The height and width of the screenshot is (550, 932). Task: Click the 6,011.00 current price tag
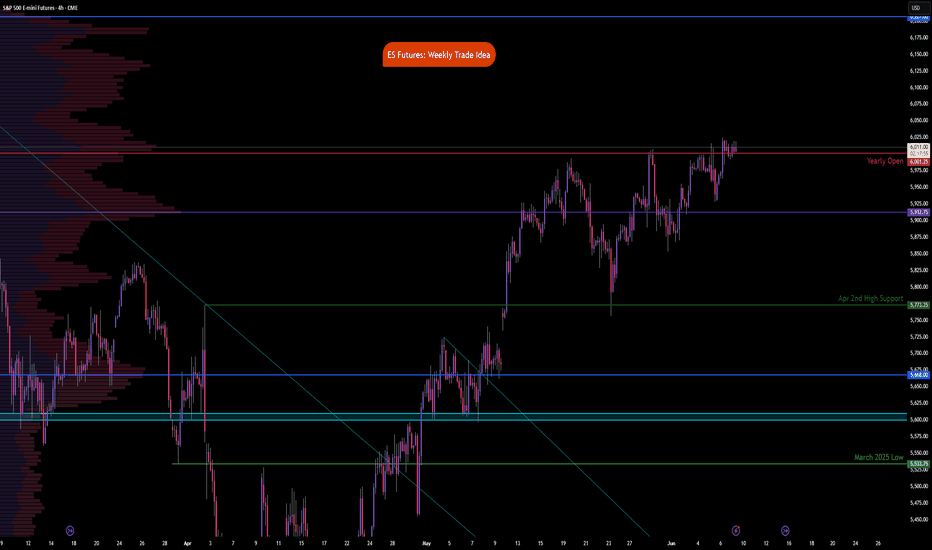click(919, 147)
